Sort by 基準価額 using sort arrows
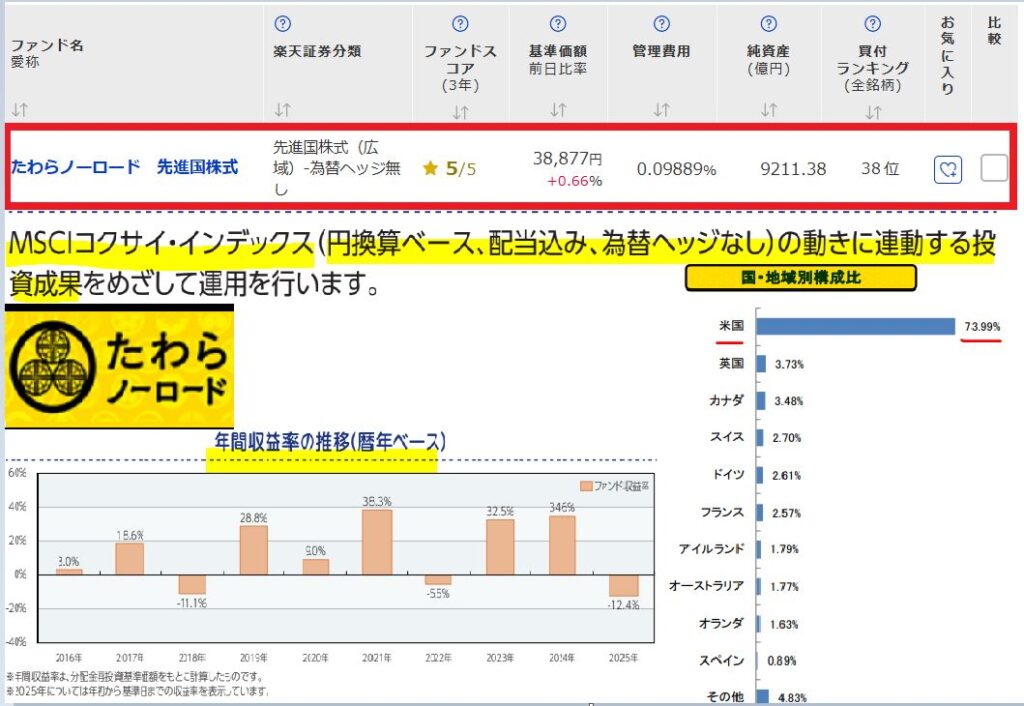 pos(558,110)
